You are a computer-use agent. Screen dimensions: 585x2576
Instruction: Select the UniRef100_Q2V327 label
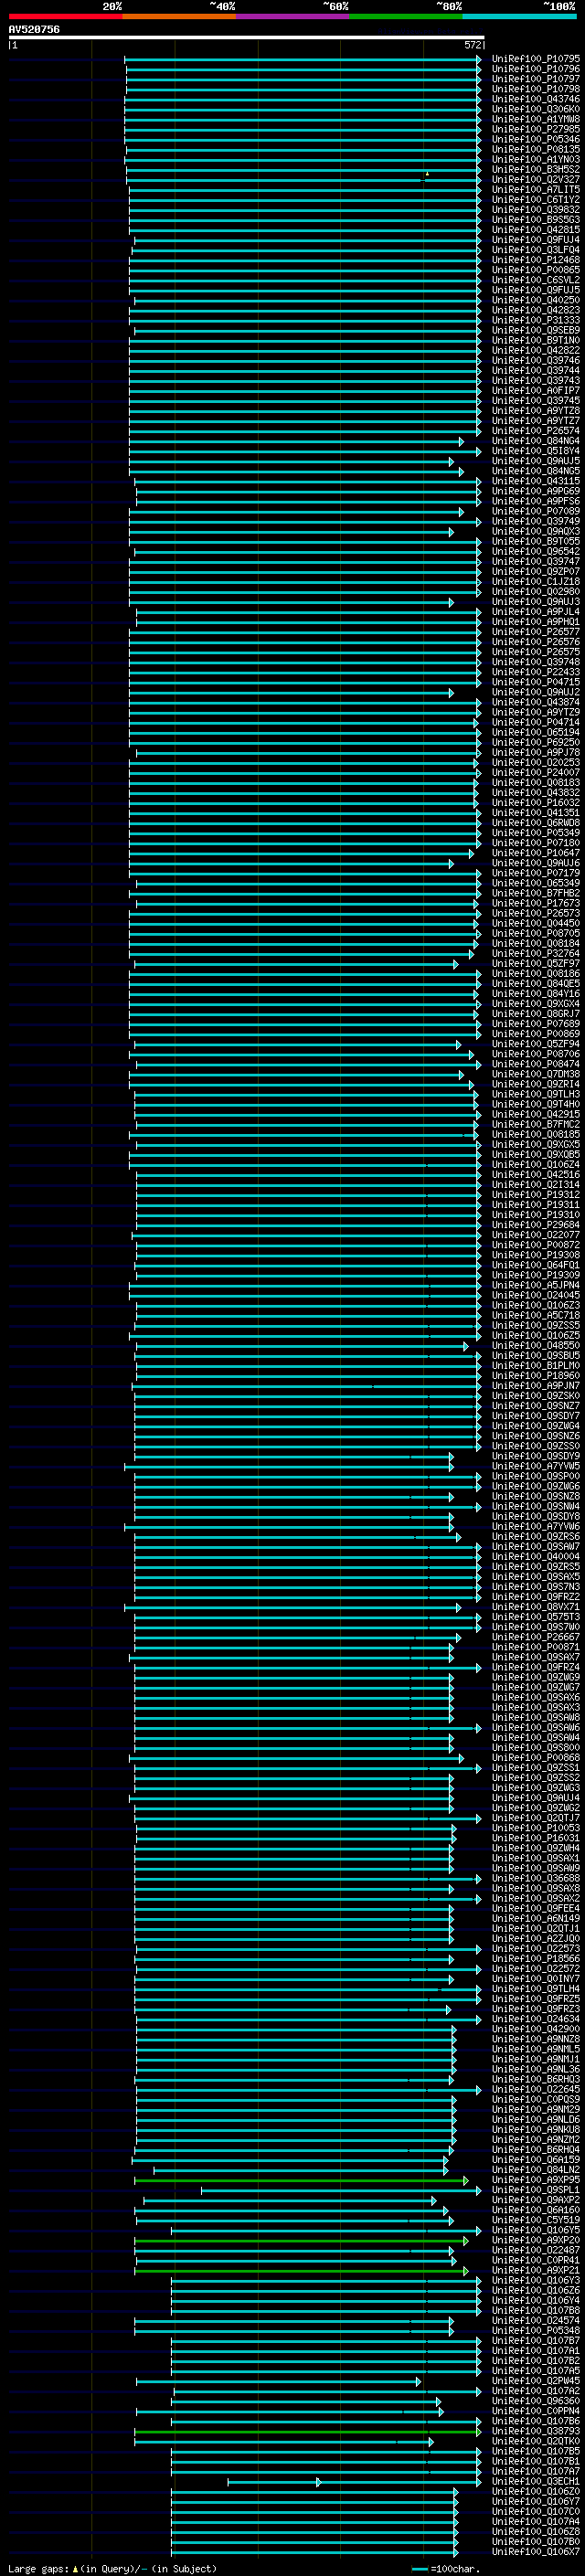tap(535, 180)
